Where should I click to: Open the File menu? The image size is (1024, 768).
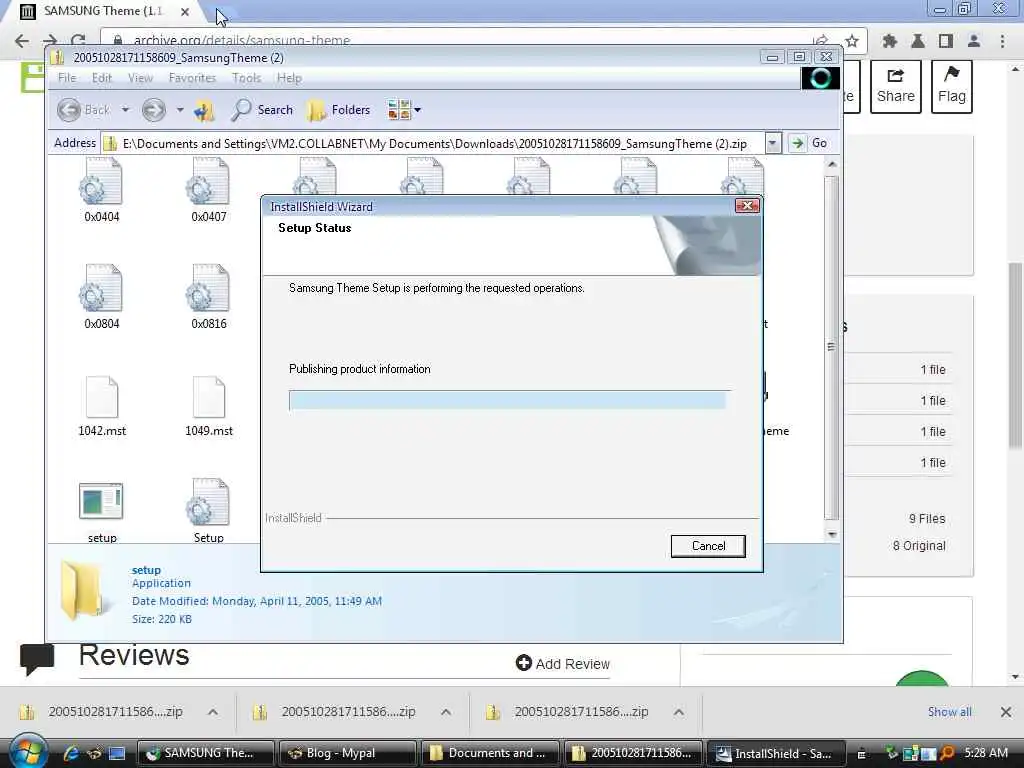click(67, 78)
